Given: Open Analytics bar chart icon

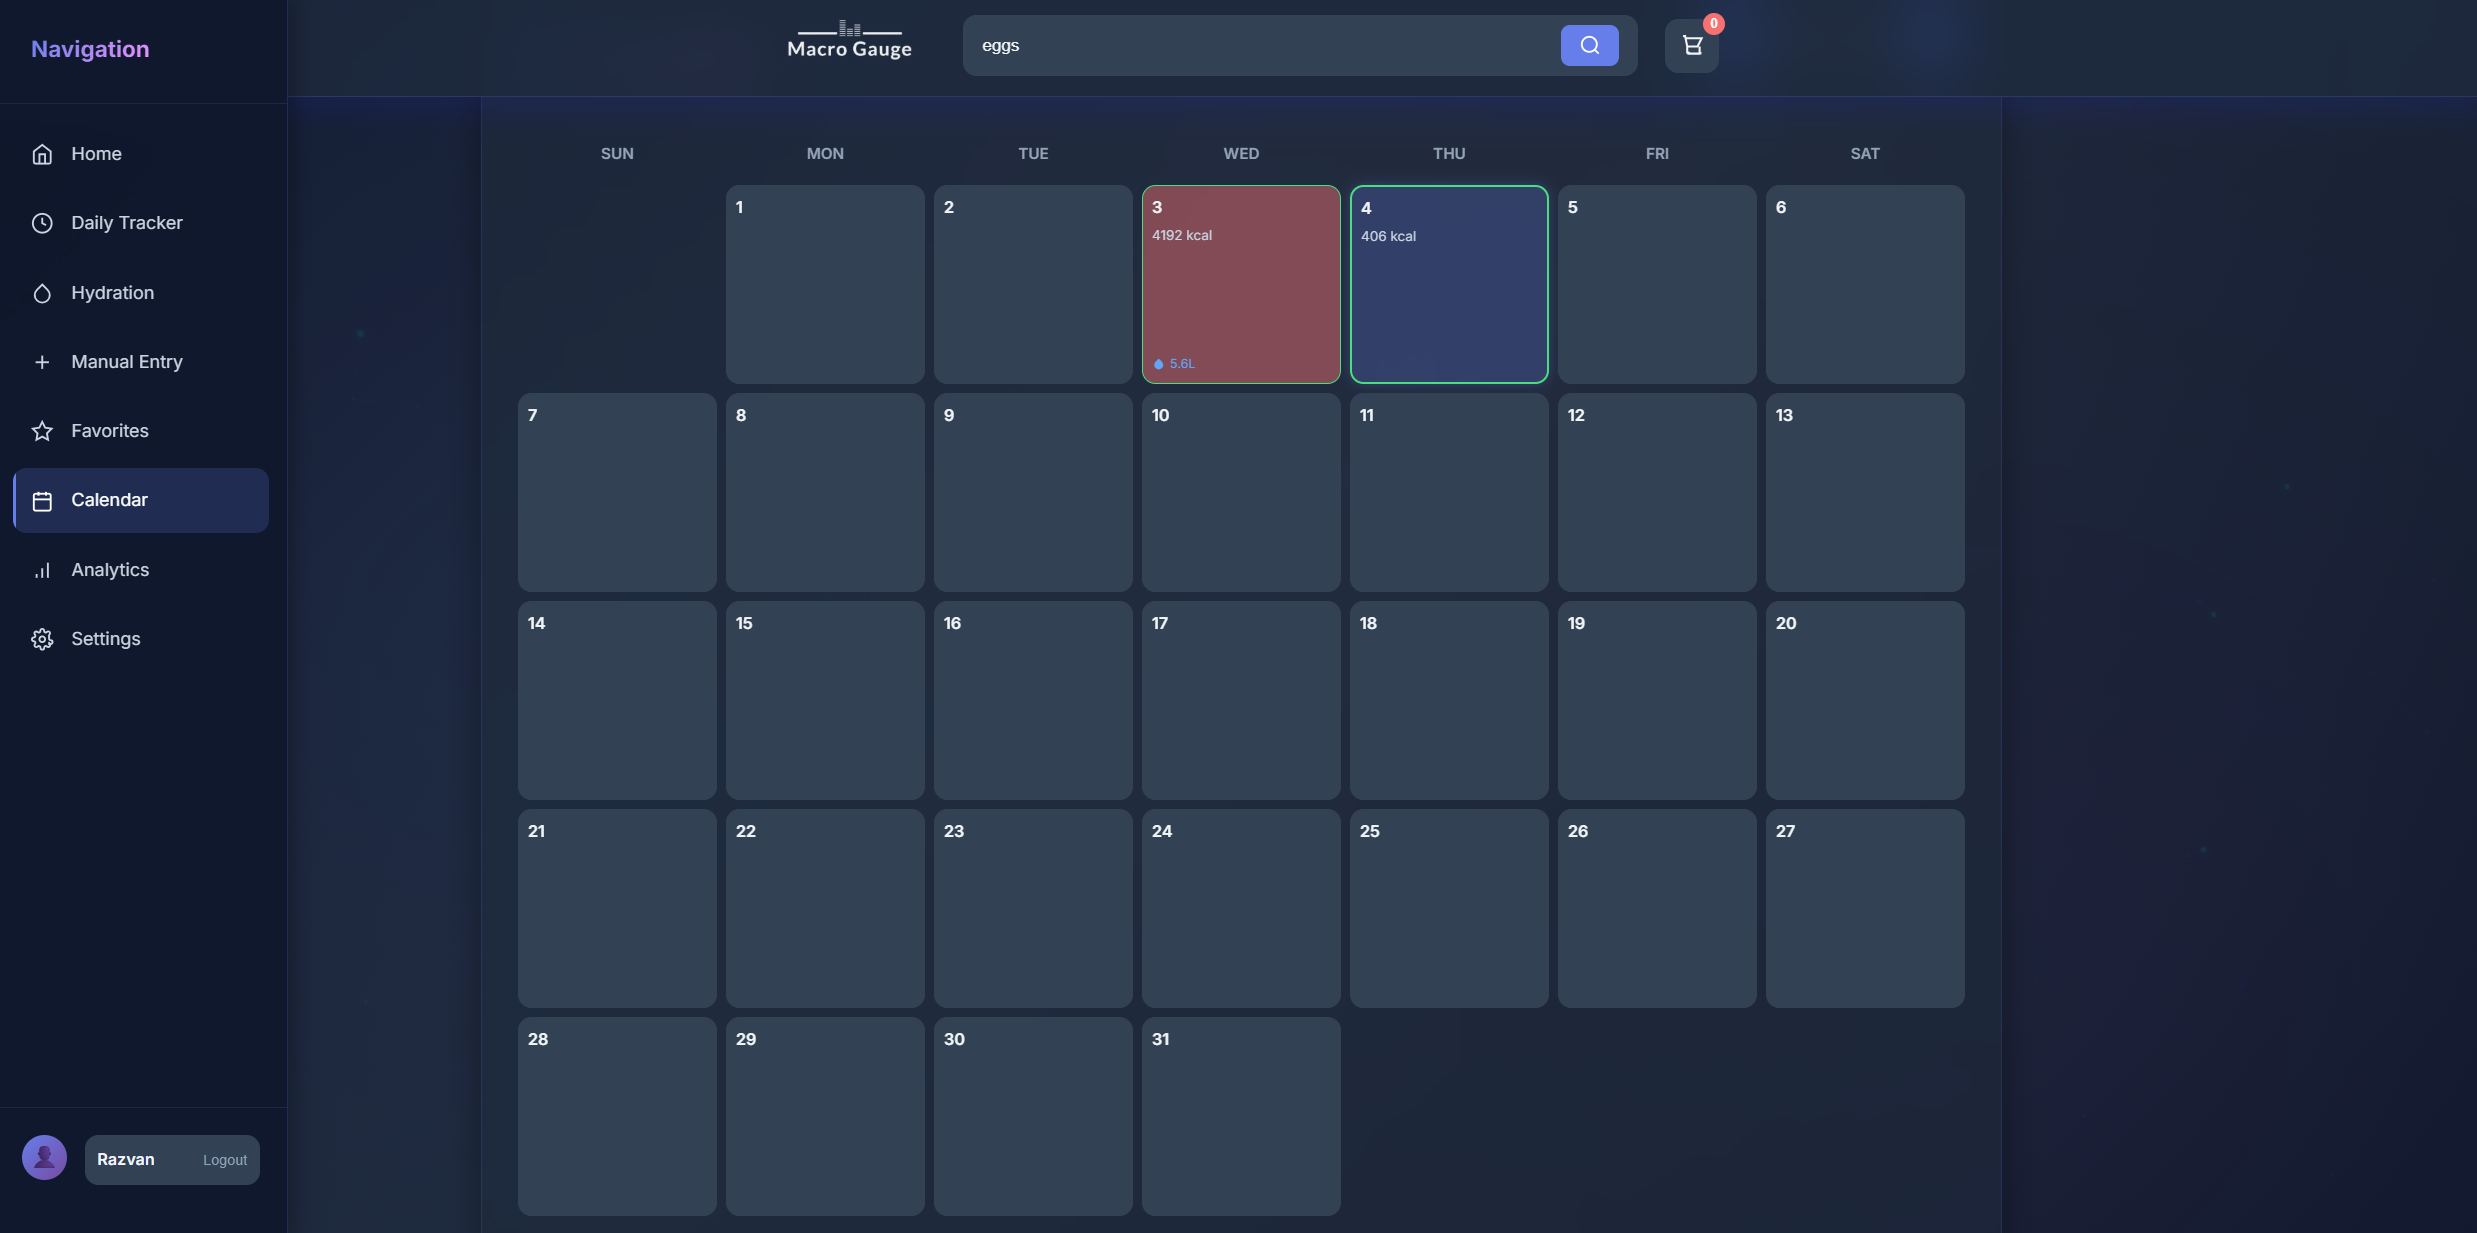Looking at the screenshot, I should (42, 570).
